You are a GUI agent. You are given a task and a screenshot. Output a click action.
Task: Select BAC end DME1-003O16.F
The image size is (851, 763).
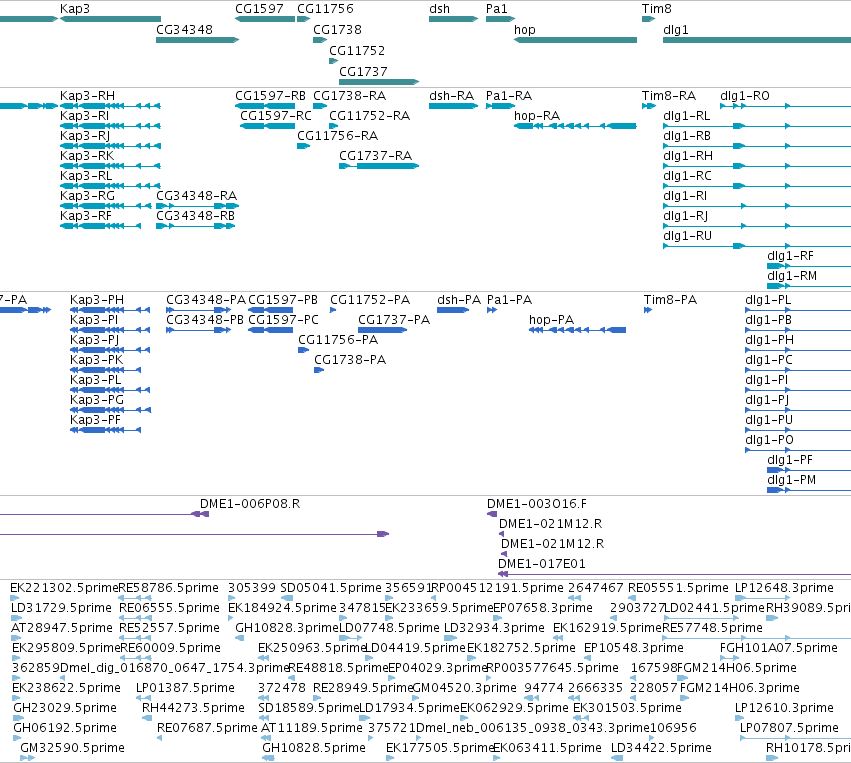tap(492, 514)
